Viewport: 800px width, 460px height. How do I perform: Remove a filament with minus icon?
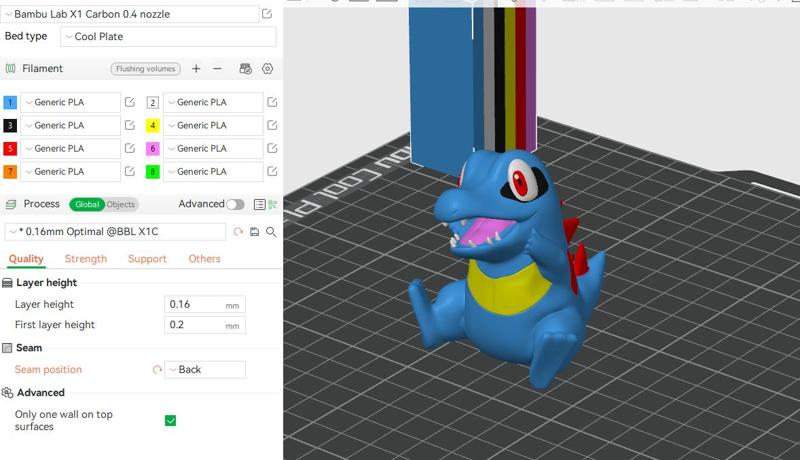coord(217,68)
